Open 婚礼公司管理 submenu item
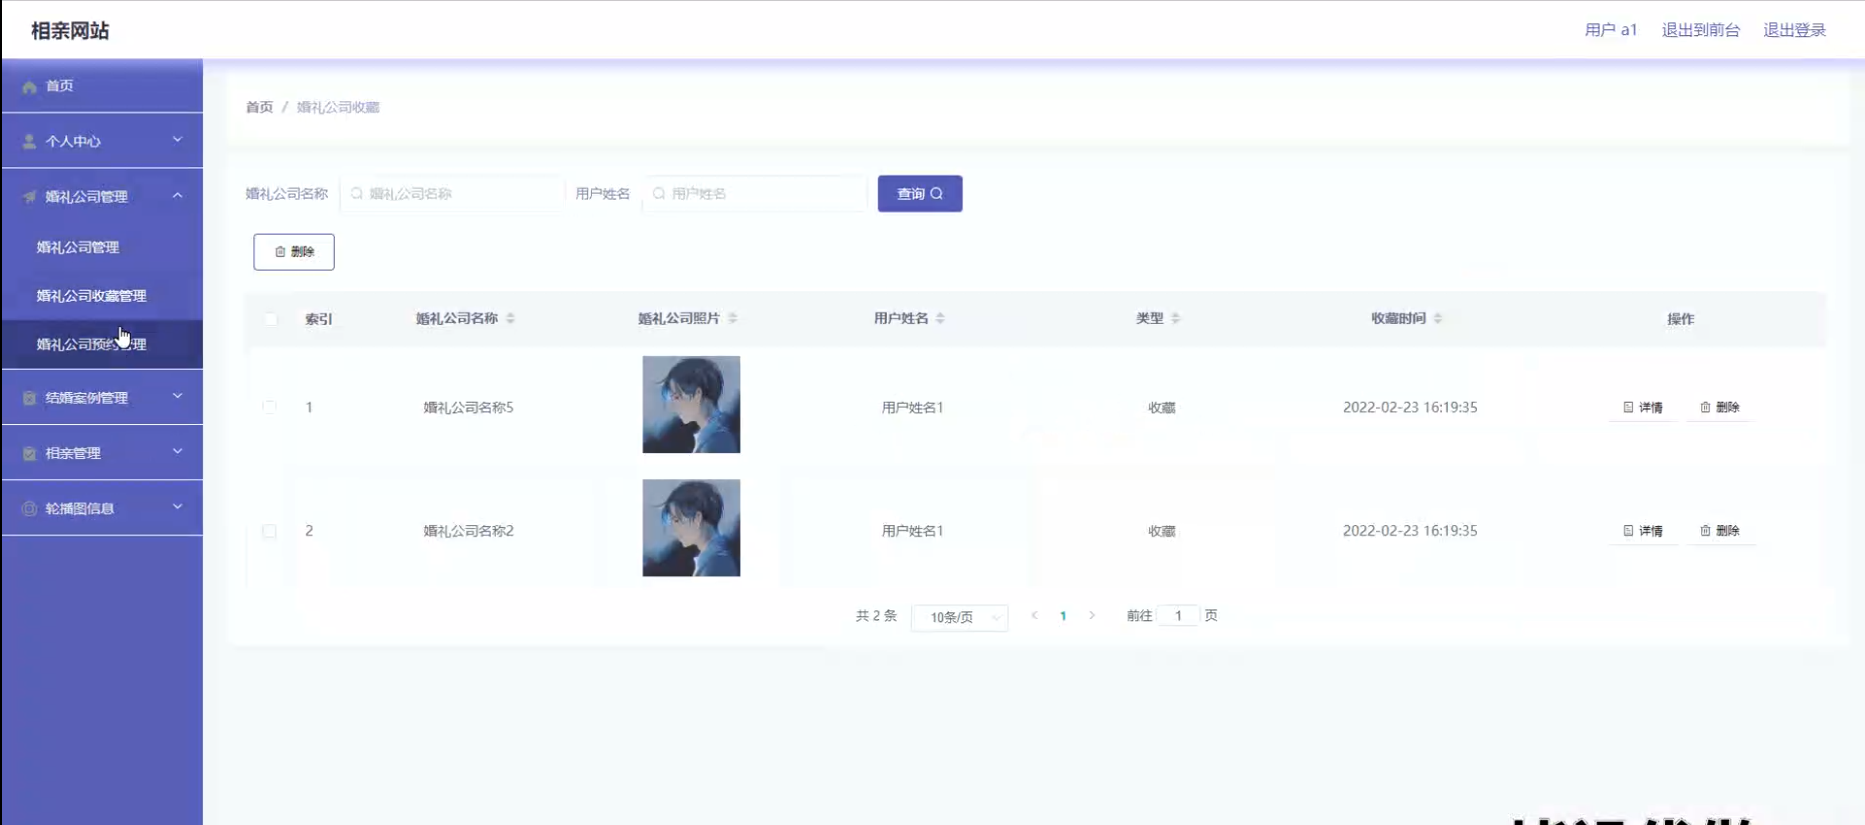Viewport: 1865px width, 825px height. pyautogui.click(x=102, y=247)
